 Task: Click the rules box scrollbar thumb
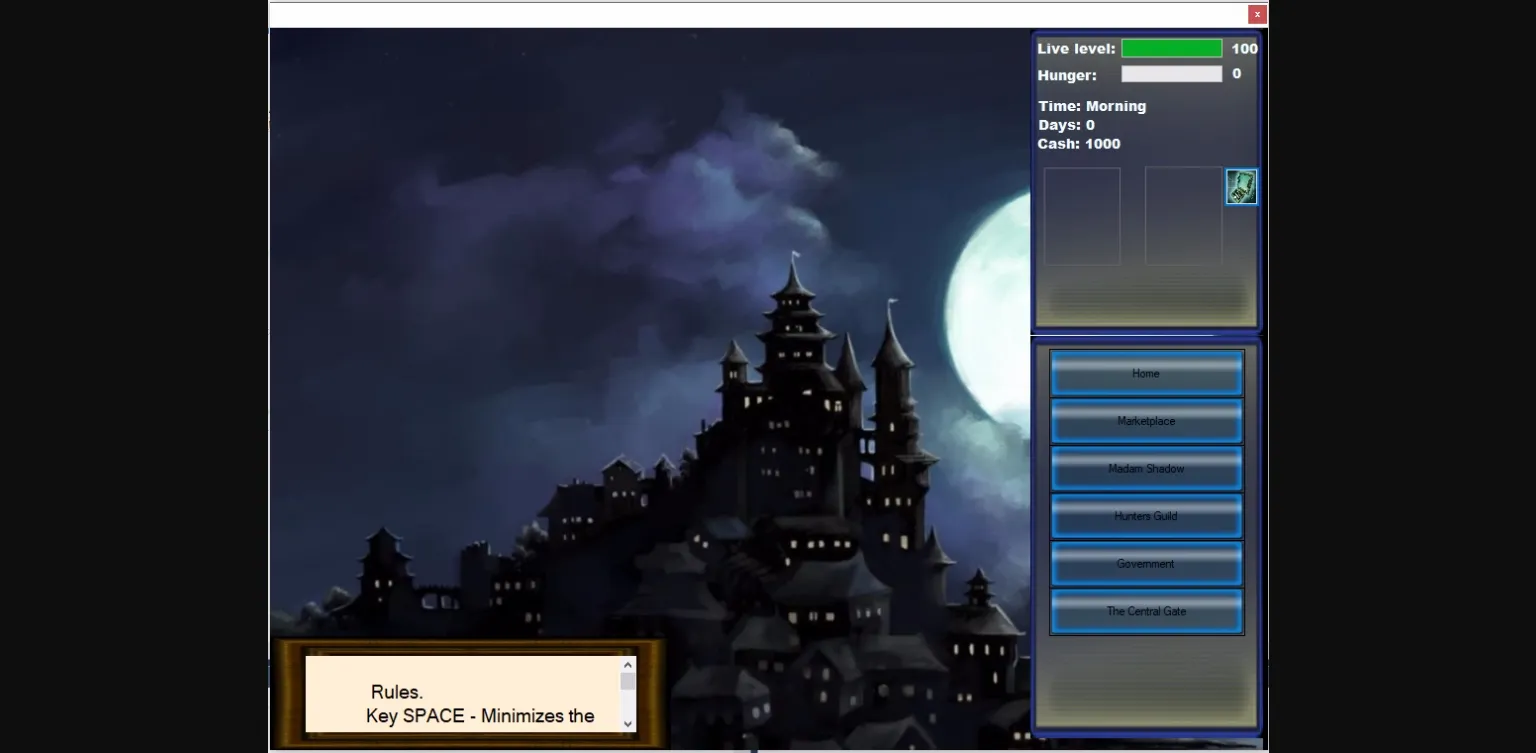coord(628,682)
